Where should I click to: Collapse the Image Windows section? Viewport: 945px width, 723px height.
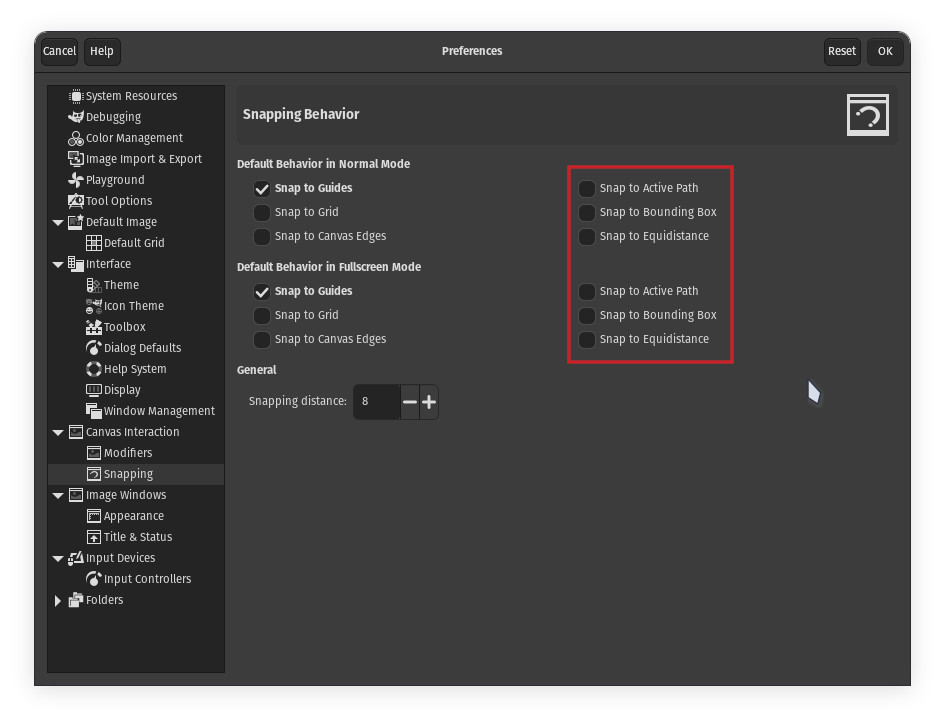coord(58,495)
